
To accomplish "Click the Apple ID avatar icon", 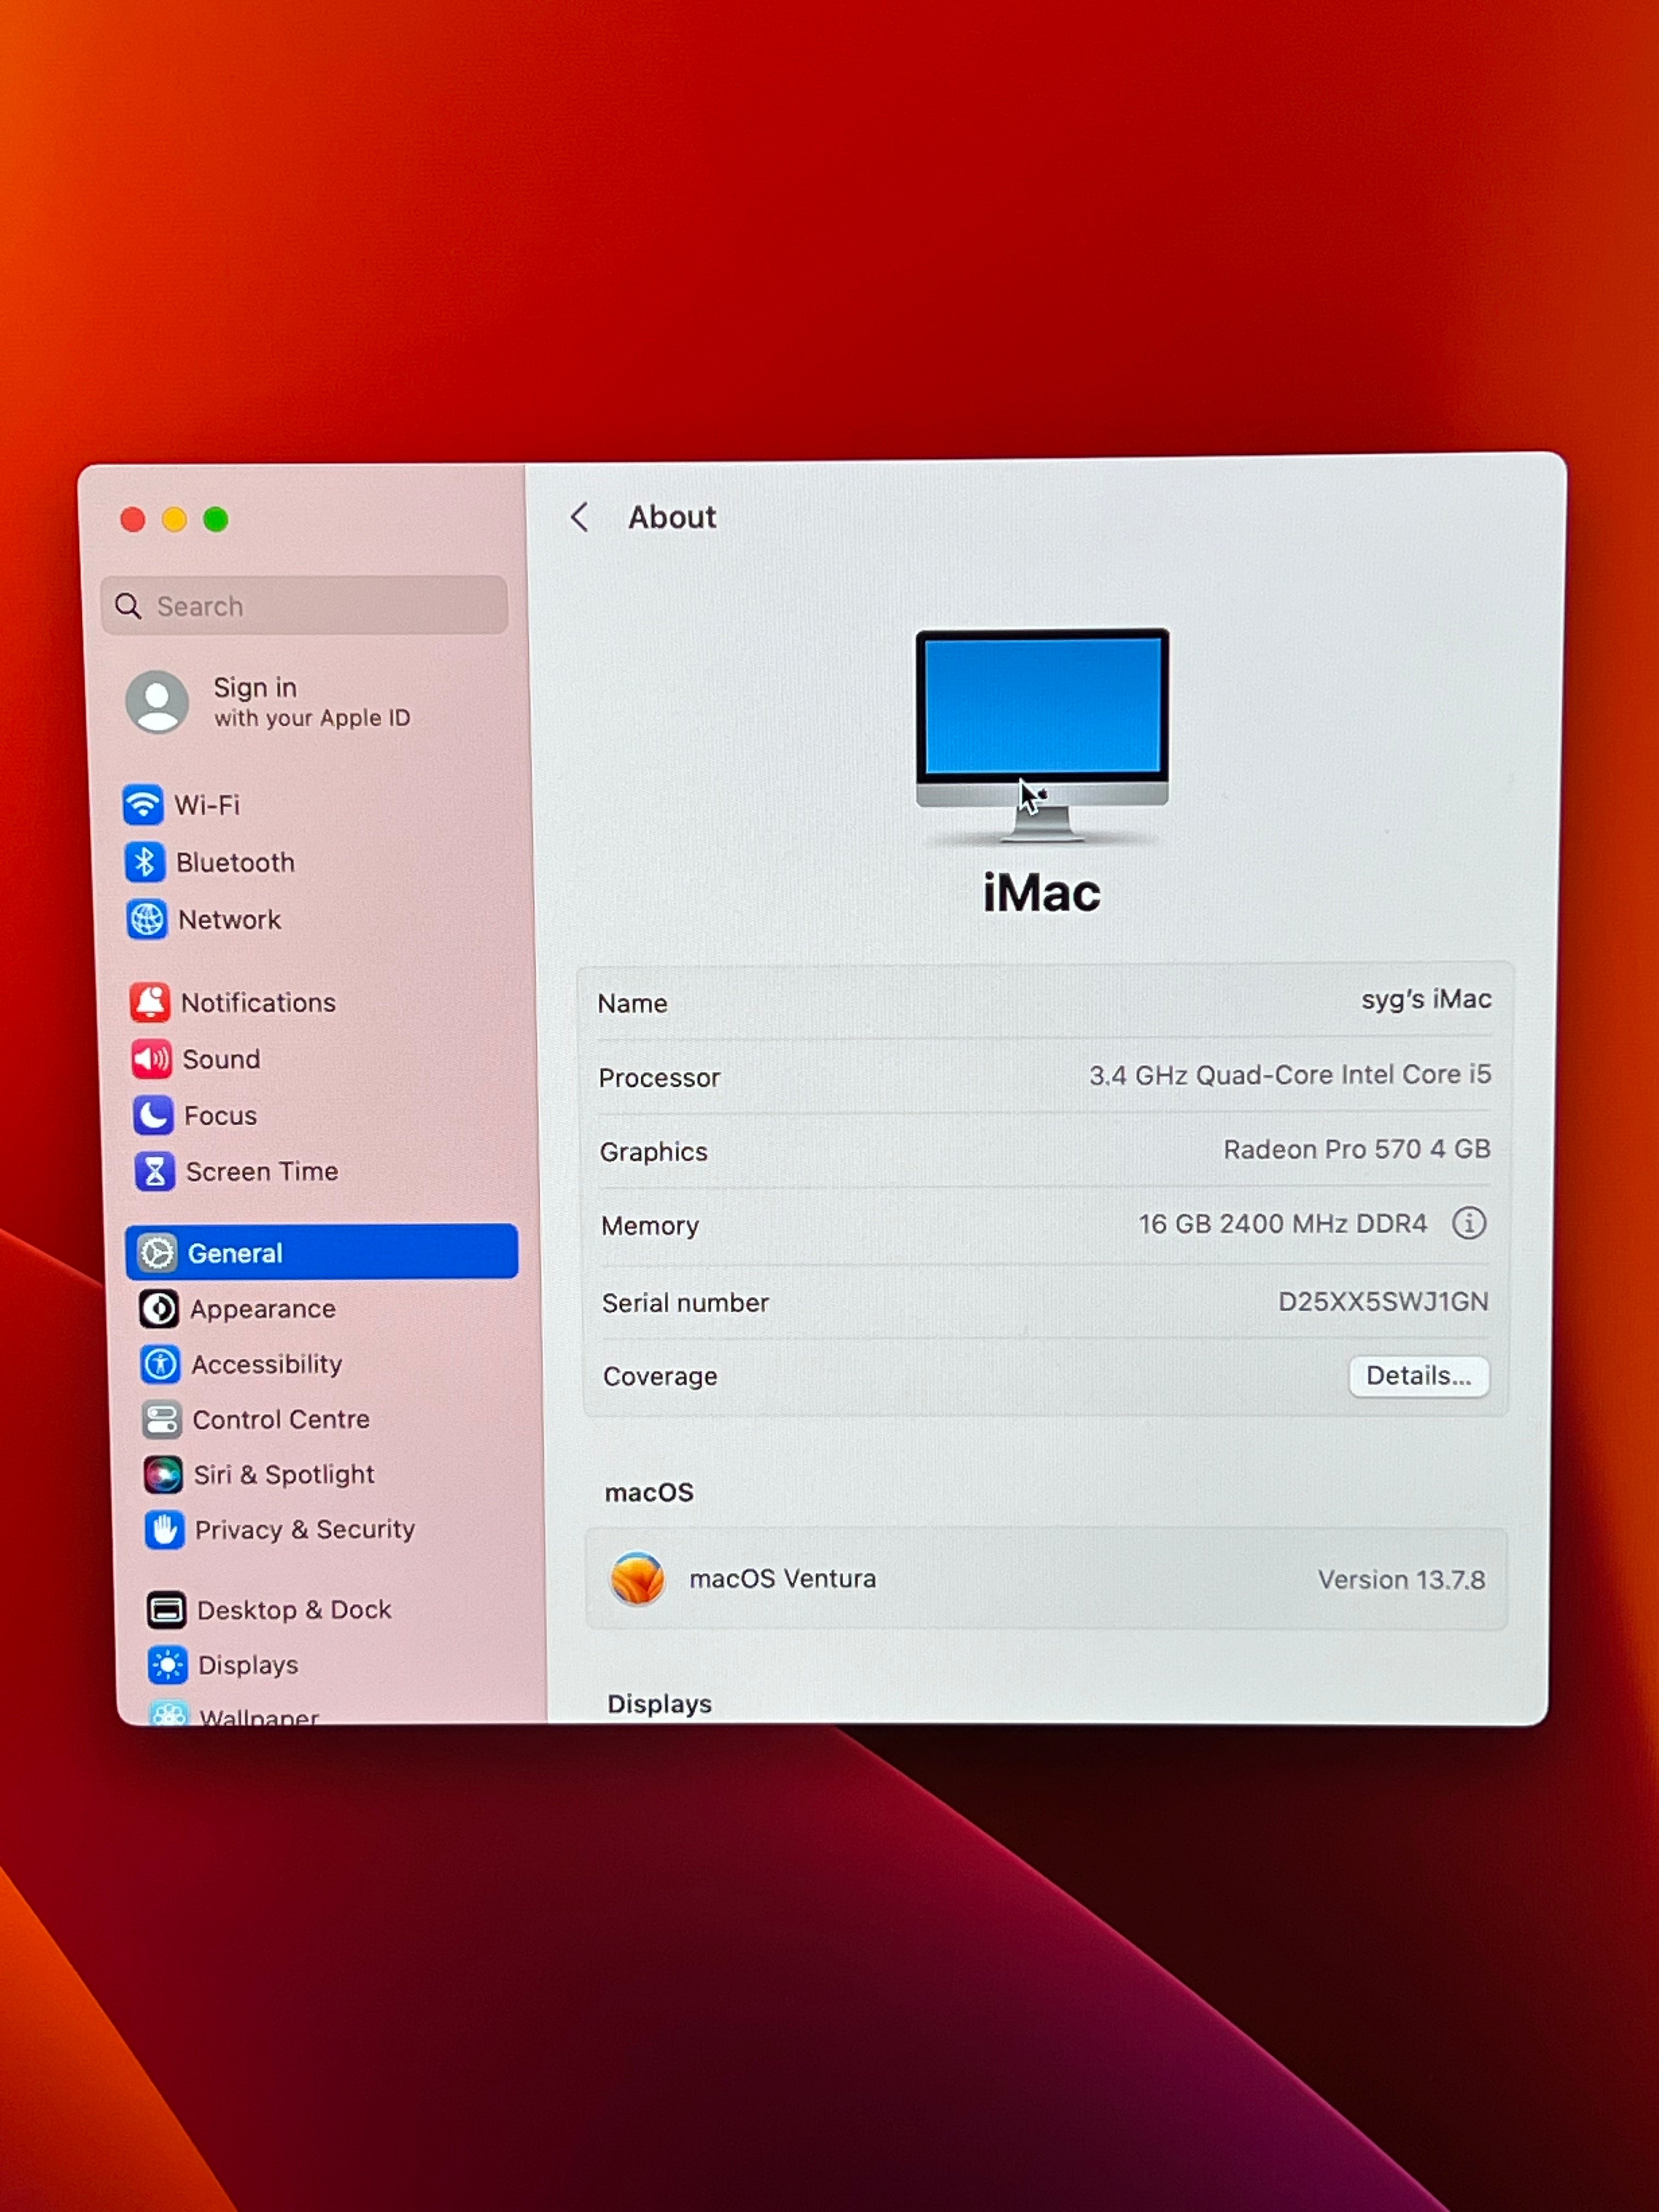I will click(157, 701).
